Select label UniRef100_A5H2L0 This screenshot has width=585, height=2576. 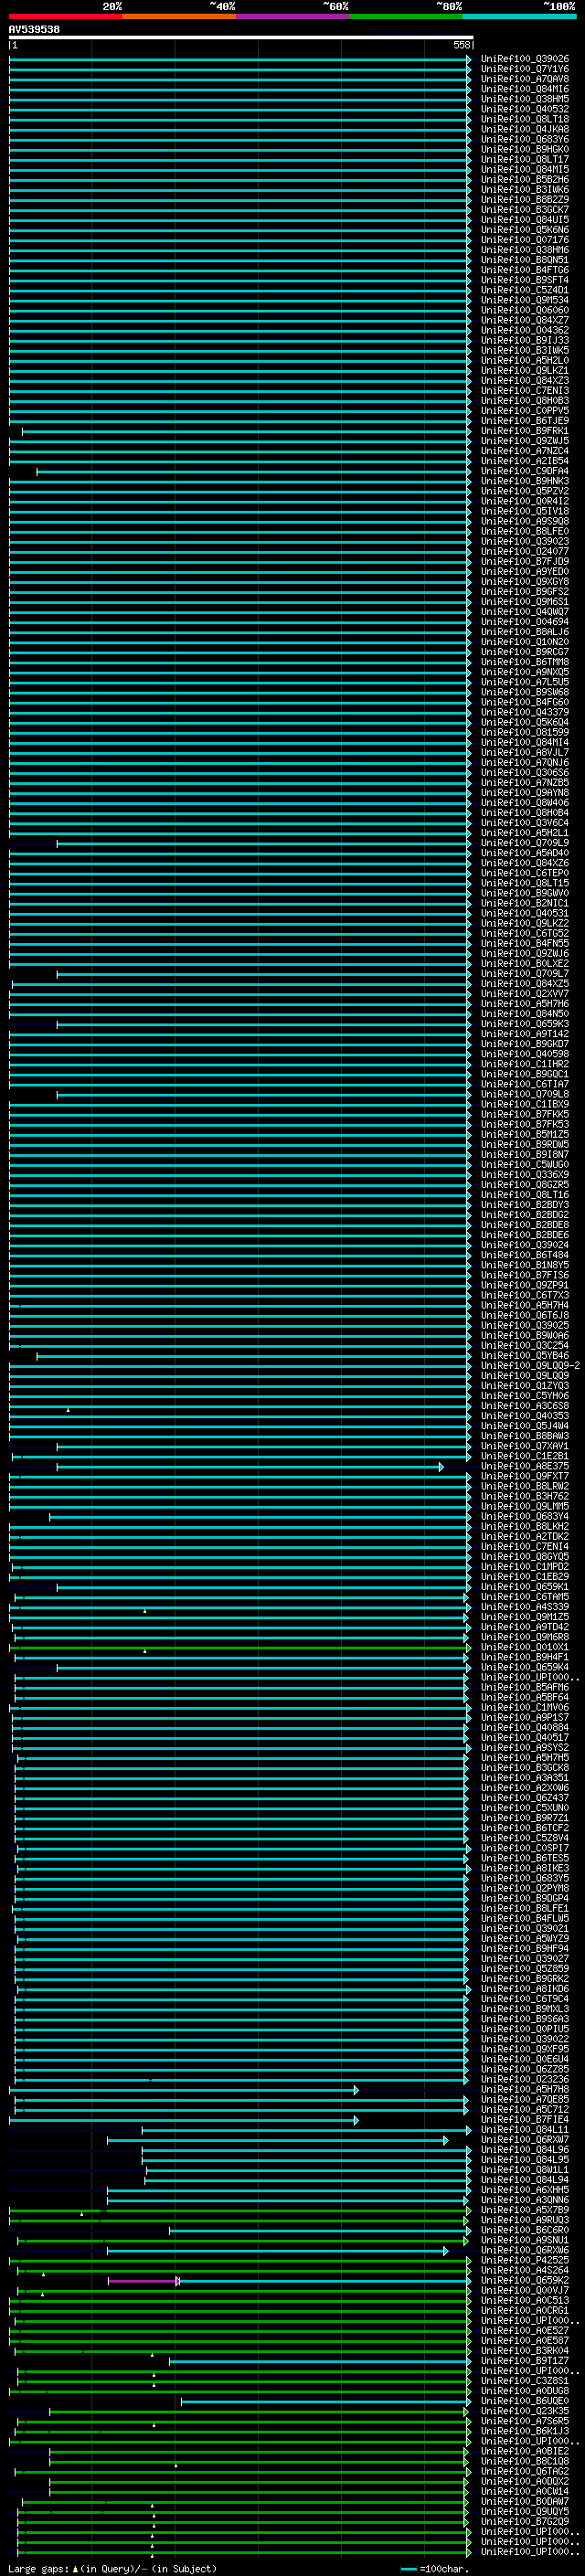pyautogui.click(x=525, y=361)
